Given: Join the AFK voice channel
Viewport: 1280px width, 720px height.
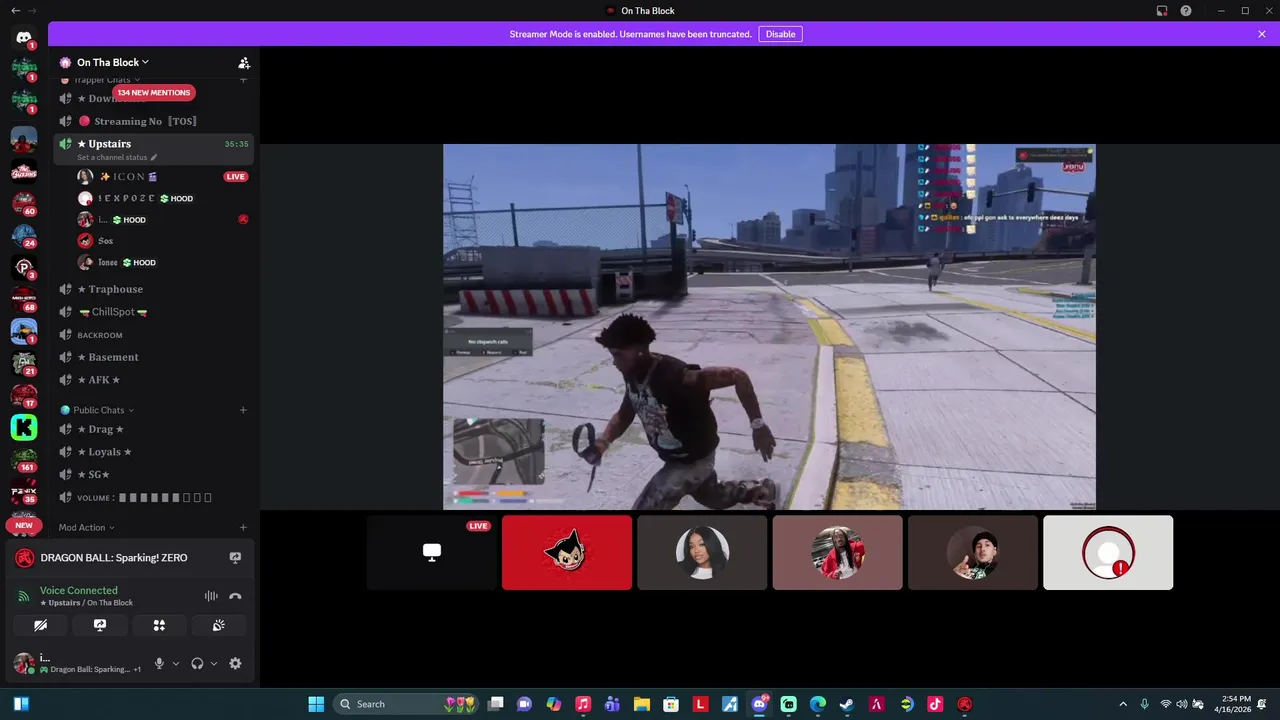Looking at the screenshot, I should point(153,380).
